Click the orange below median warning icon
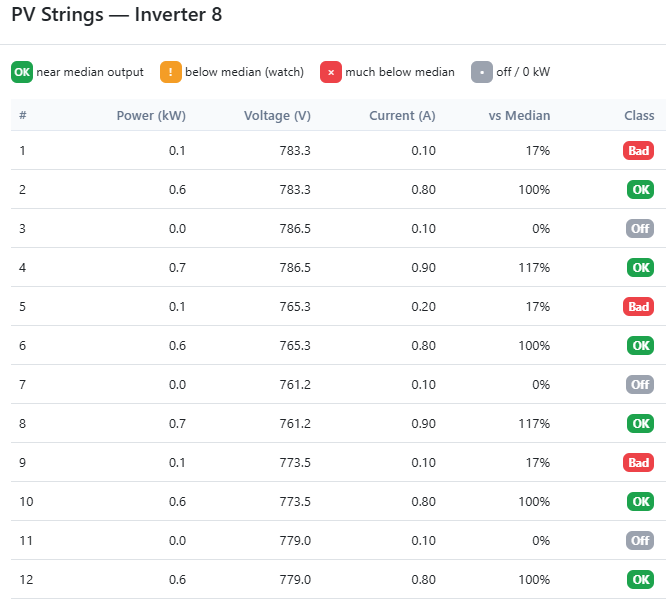 tap(171, 72)
